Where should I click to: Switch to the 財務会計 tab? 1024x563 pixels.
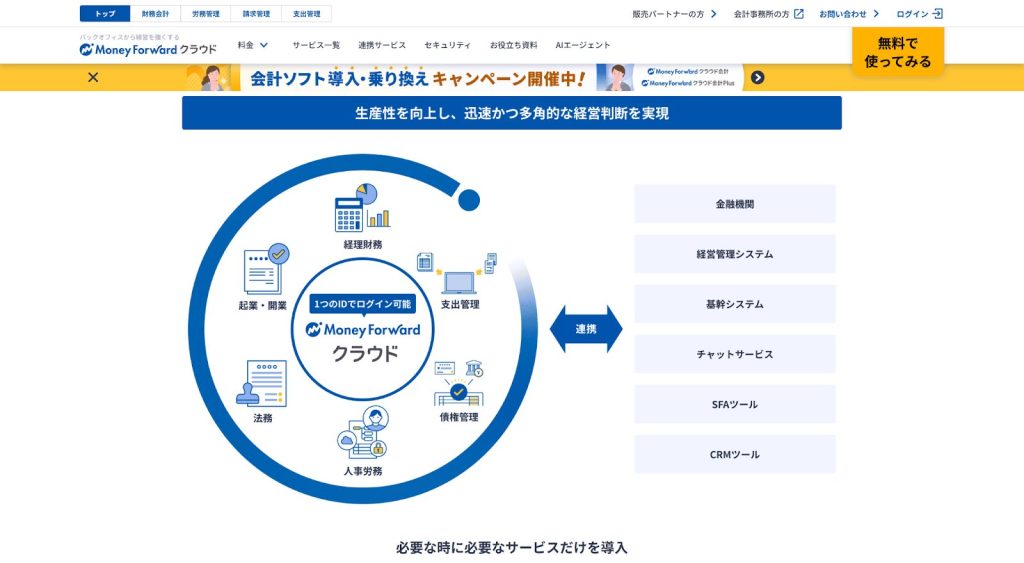tap(155, 14)
